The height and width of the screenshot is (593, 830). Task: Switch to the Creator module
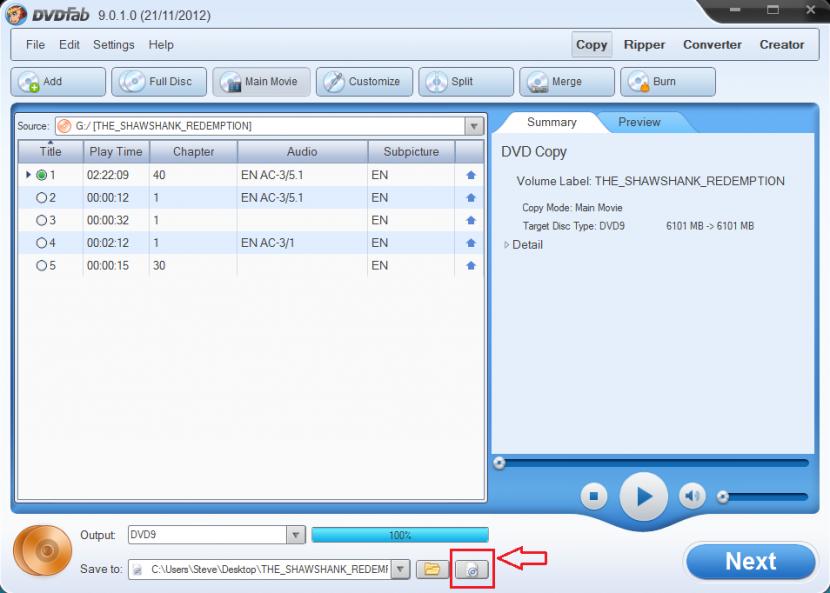coord(782,44)
